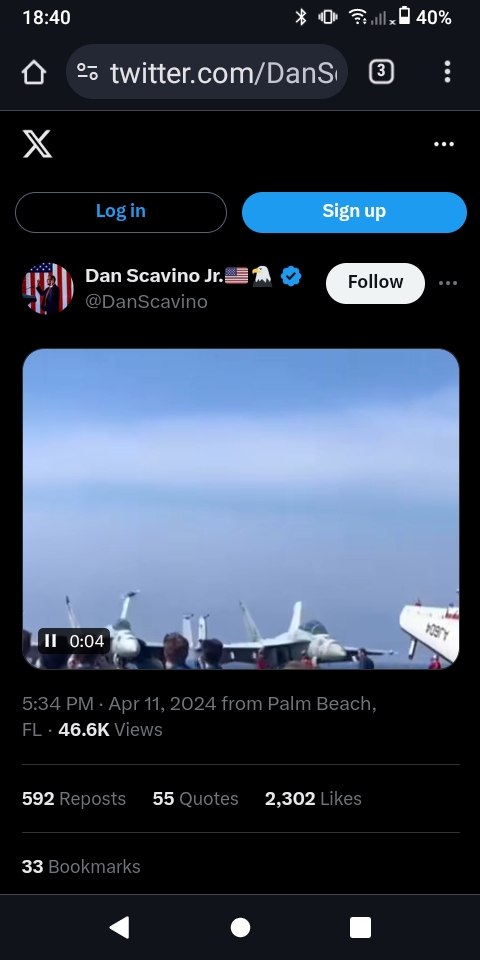Tap the Log in button
Viewport: 480px width, 960px height.
(121, 212)
